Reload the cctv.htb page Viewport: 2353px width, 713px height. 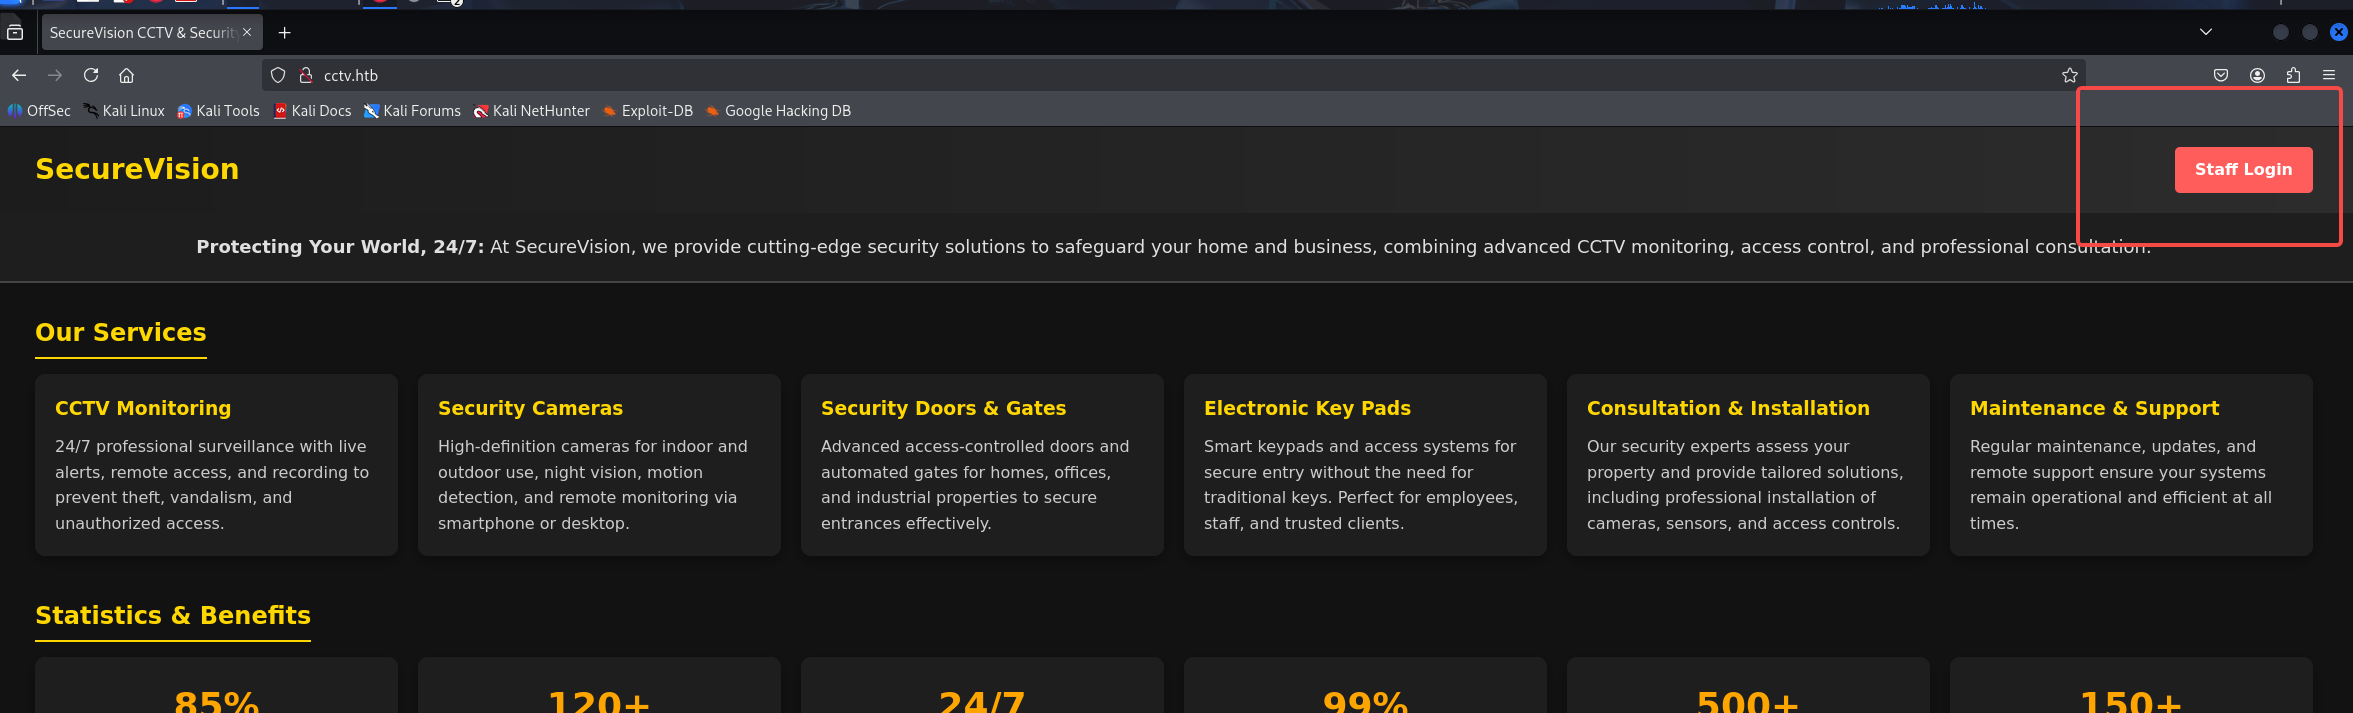click(91, 75)
